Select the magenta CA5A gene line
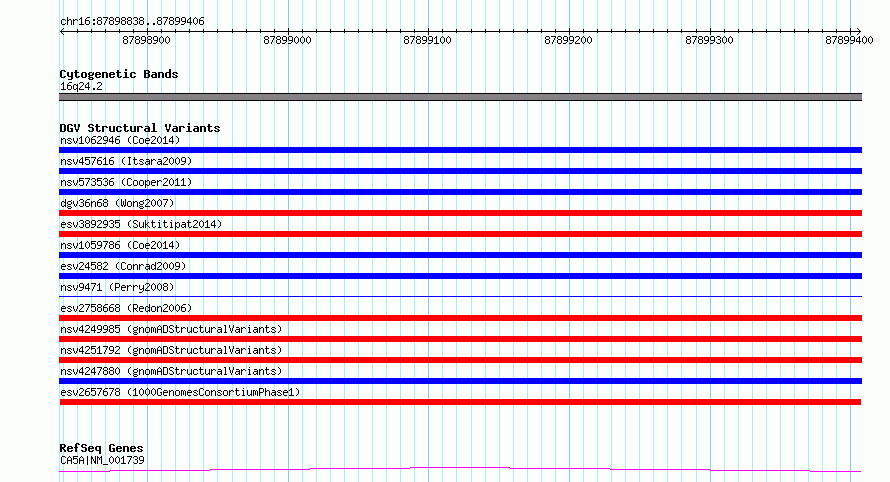The image size is (890, 482). tap(460, 470)
